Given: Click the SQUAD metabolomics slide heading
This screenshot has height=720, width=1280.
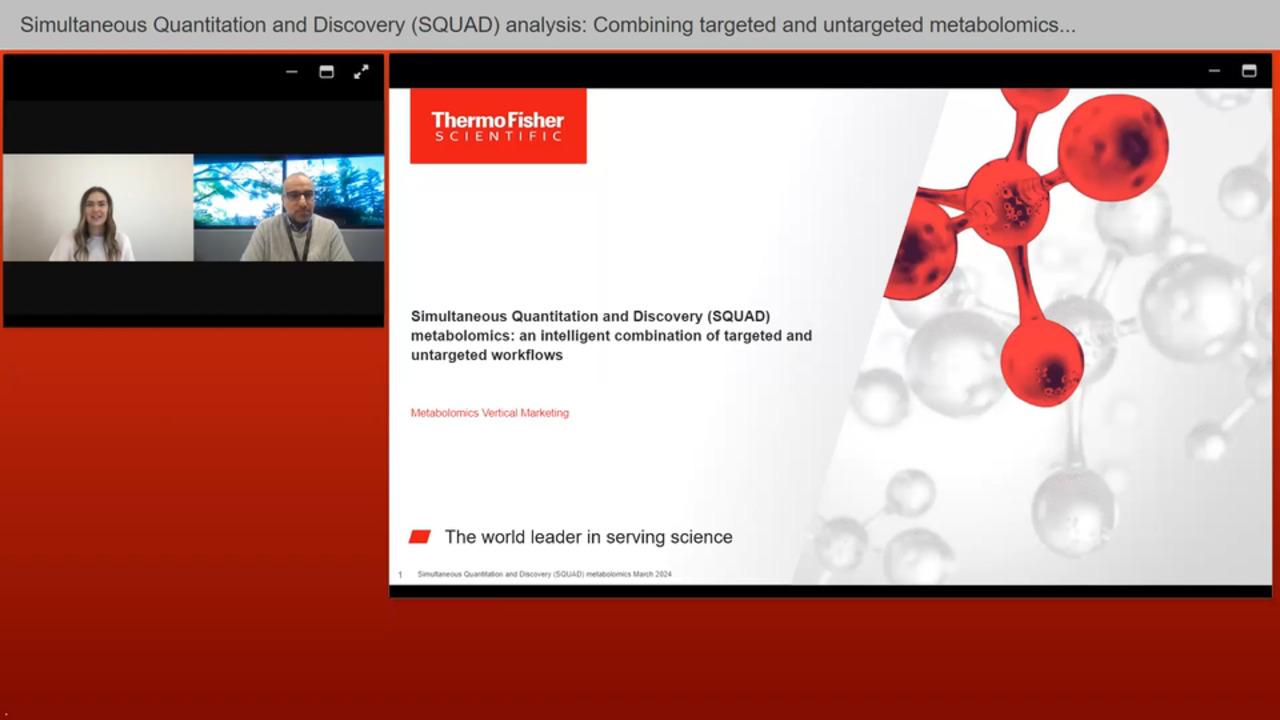Looking at the screenshot, I should click(x=611, y=335).
